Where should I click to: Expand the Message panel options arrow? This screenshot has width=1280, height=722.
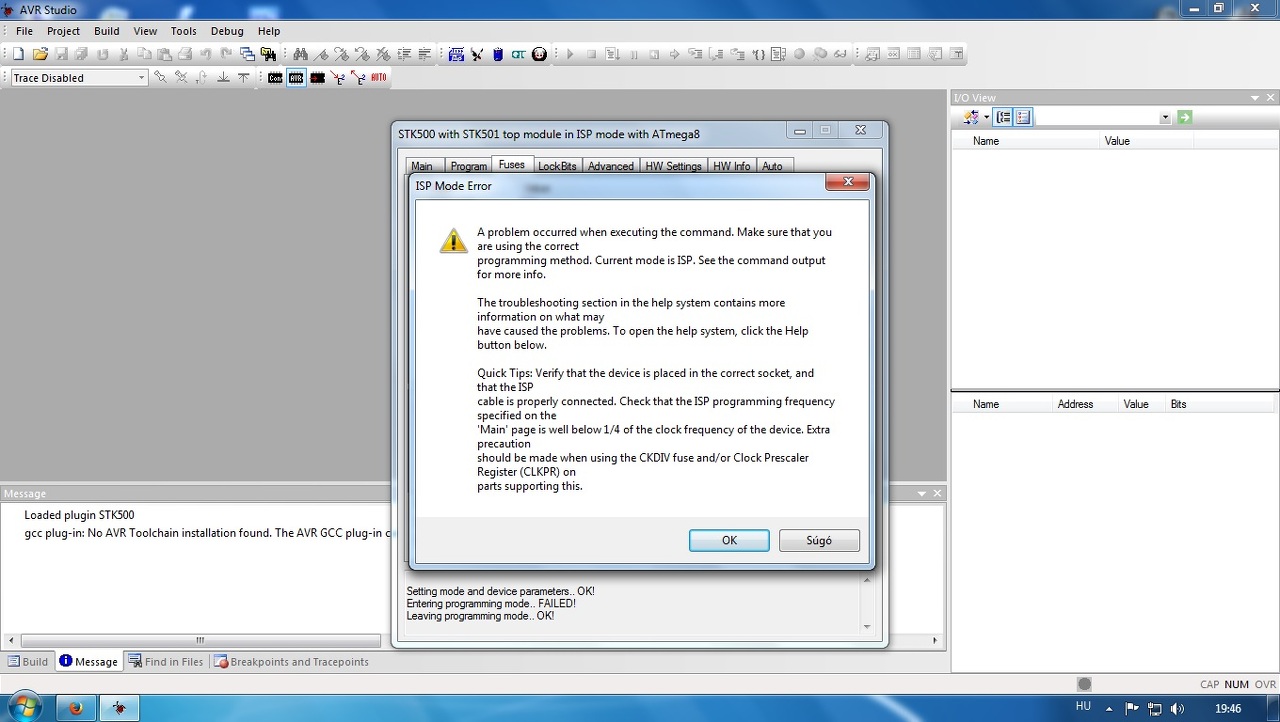[922, 494]
